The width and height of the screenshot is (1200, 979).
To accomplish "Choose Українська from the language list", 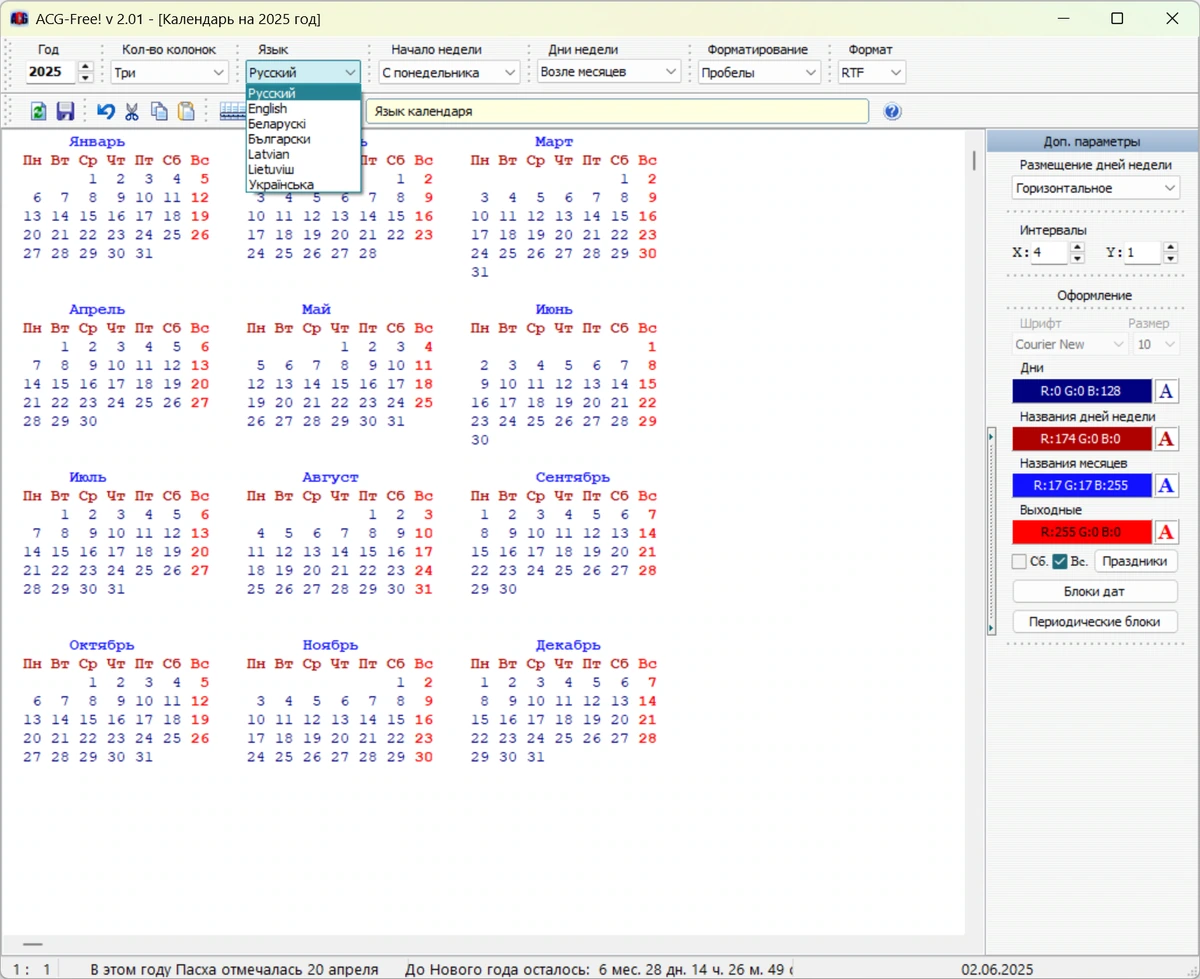I will coord(281,184).
